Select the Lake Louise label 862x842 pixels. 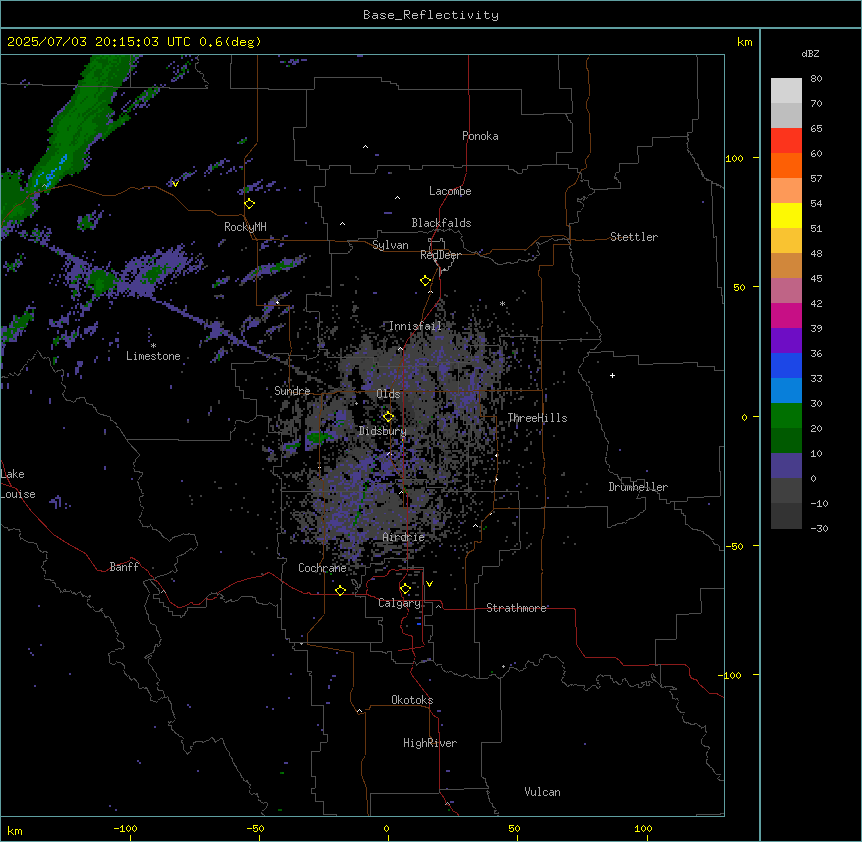pyautogui.click(x=18, y=484)
